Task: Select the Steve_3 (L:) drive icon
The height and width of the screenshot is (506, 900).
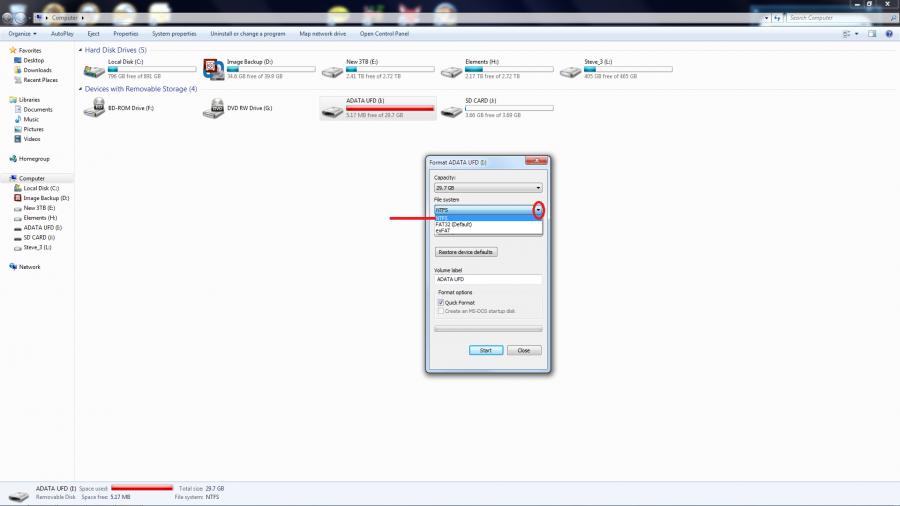Action: point(571,72)
